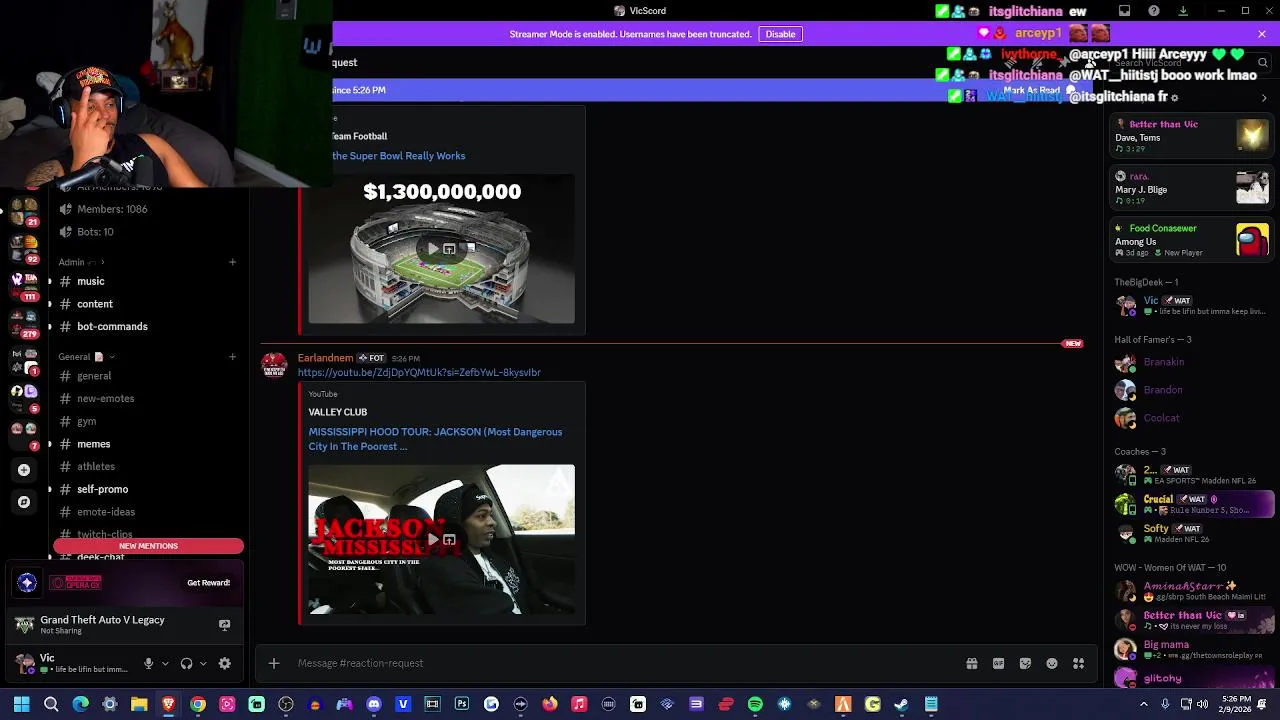Add a channel to General category
This screenshot has height=720, width=1280.
pyautogui.click(x=232, y=357)
